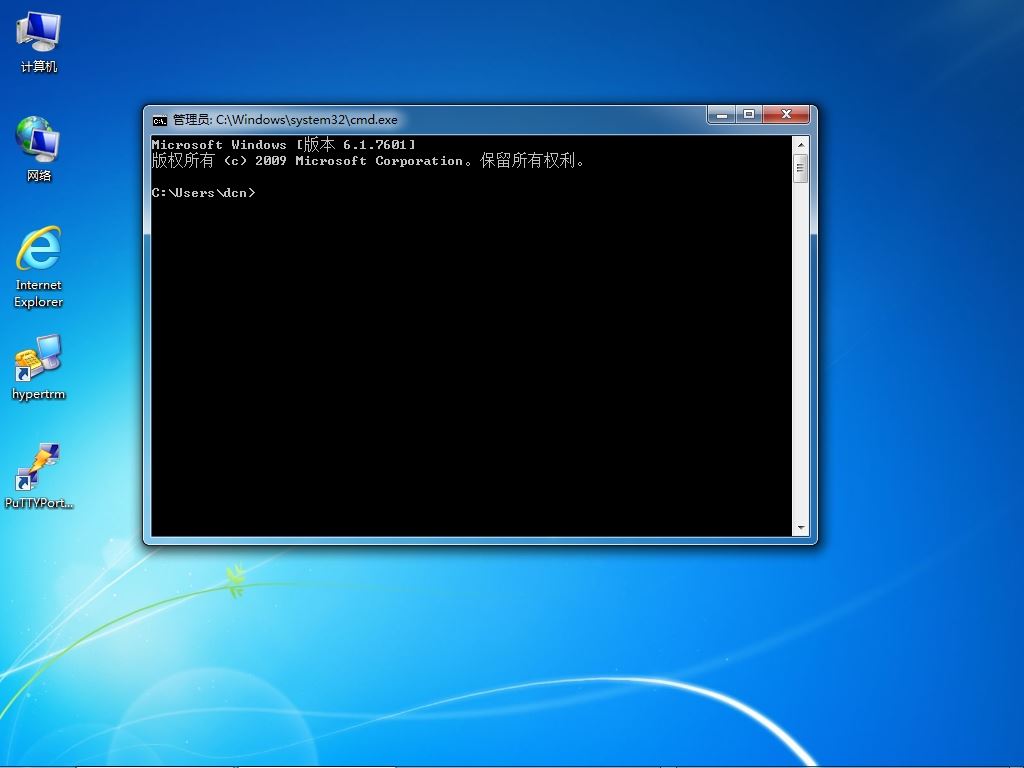1024x768 pixels.
Task: Open the 计算机 desktop icon
Action: pyautogui.click(x=39, y=42)
